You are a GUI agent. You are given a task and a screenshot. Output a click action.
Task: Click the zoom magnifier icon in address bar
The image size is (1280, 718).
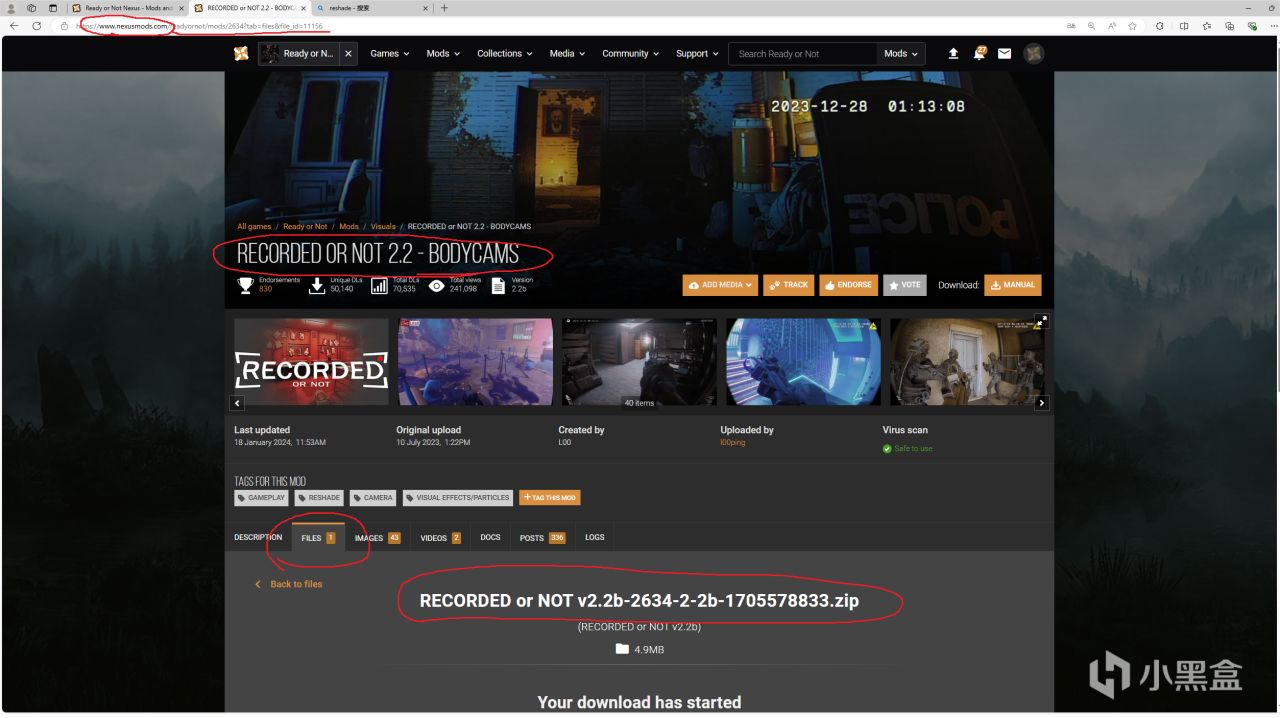(x=1092, y=25)
